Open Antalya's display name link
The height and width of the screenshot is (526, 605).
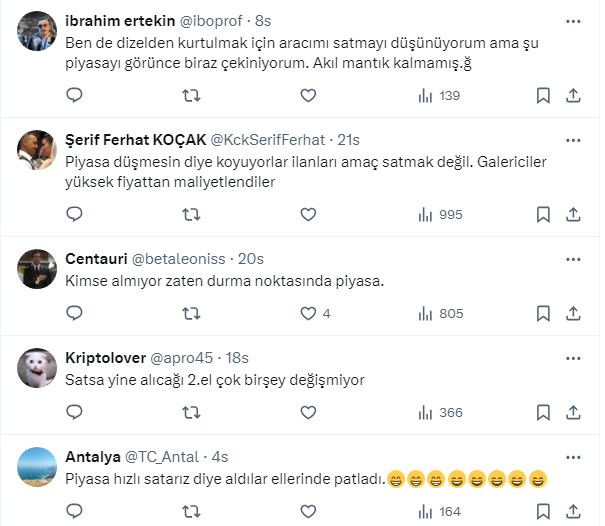pyautogui.click(x=92, y=456)
